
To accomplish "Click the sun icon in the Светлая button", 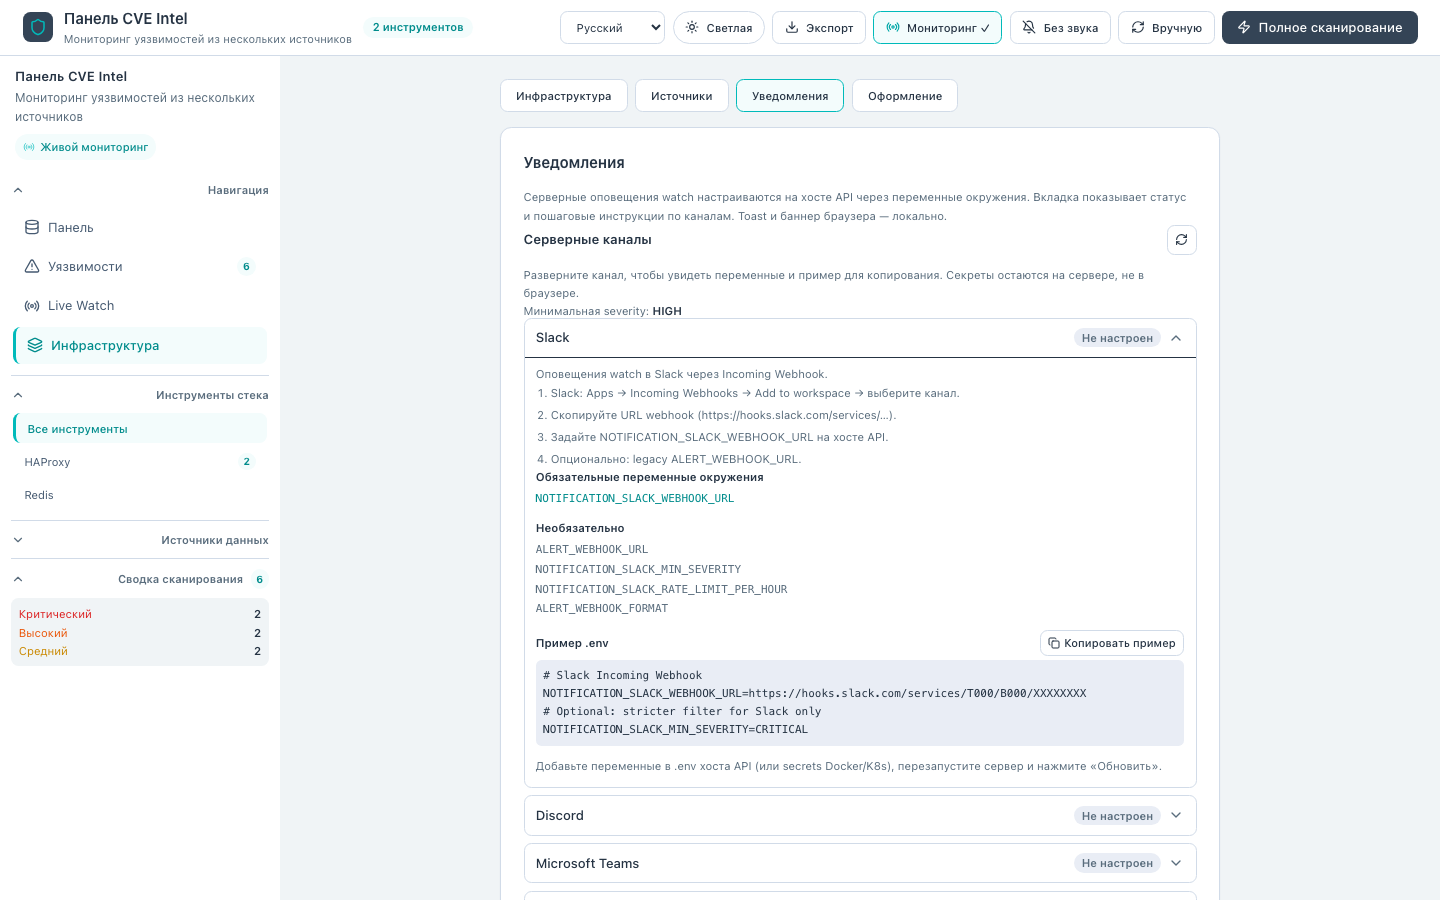I will tap(692, 27).
